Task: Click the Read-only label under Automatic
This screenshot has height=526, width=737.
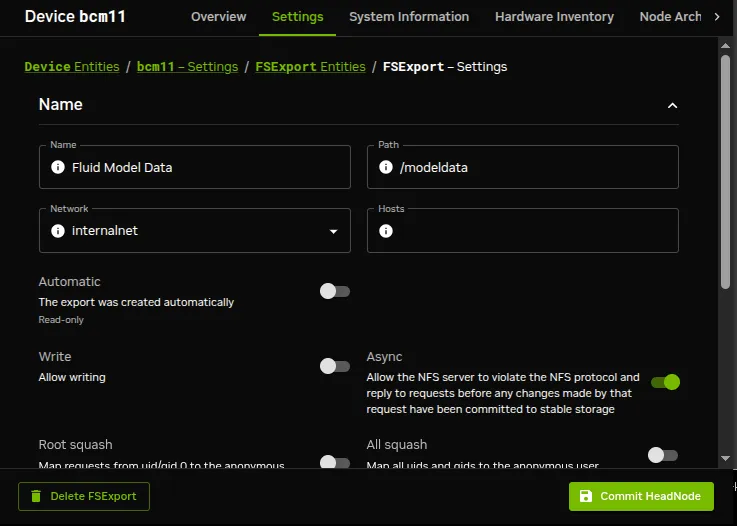Action: pyautogui.click(x=61, y=320)
